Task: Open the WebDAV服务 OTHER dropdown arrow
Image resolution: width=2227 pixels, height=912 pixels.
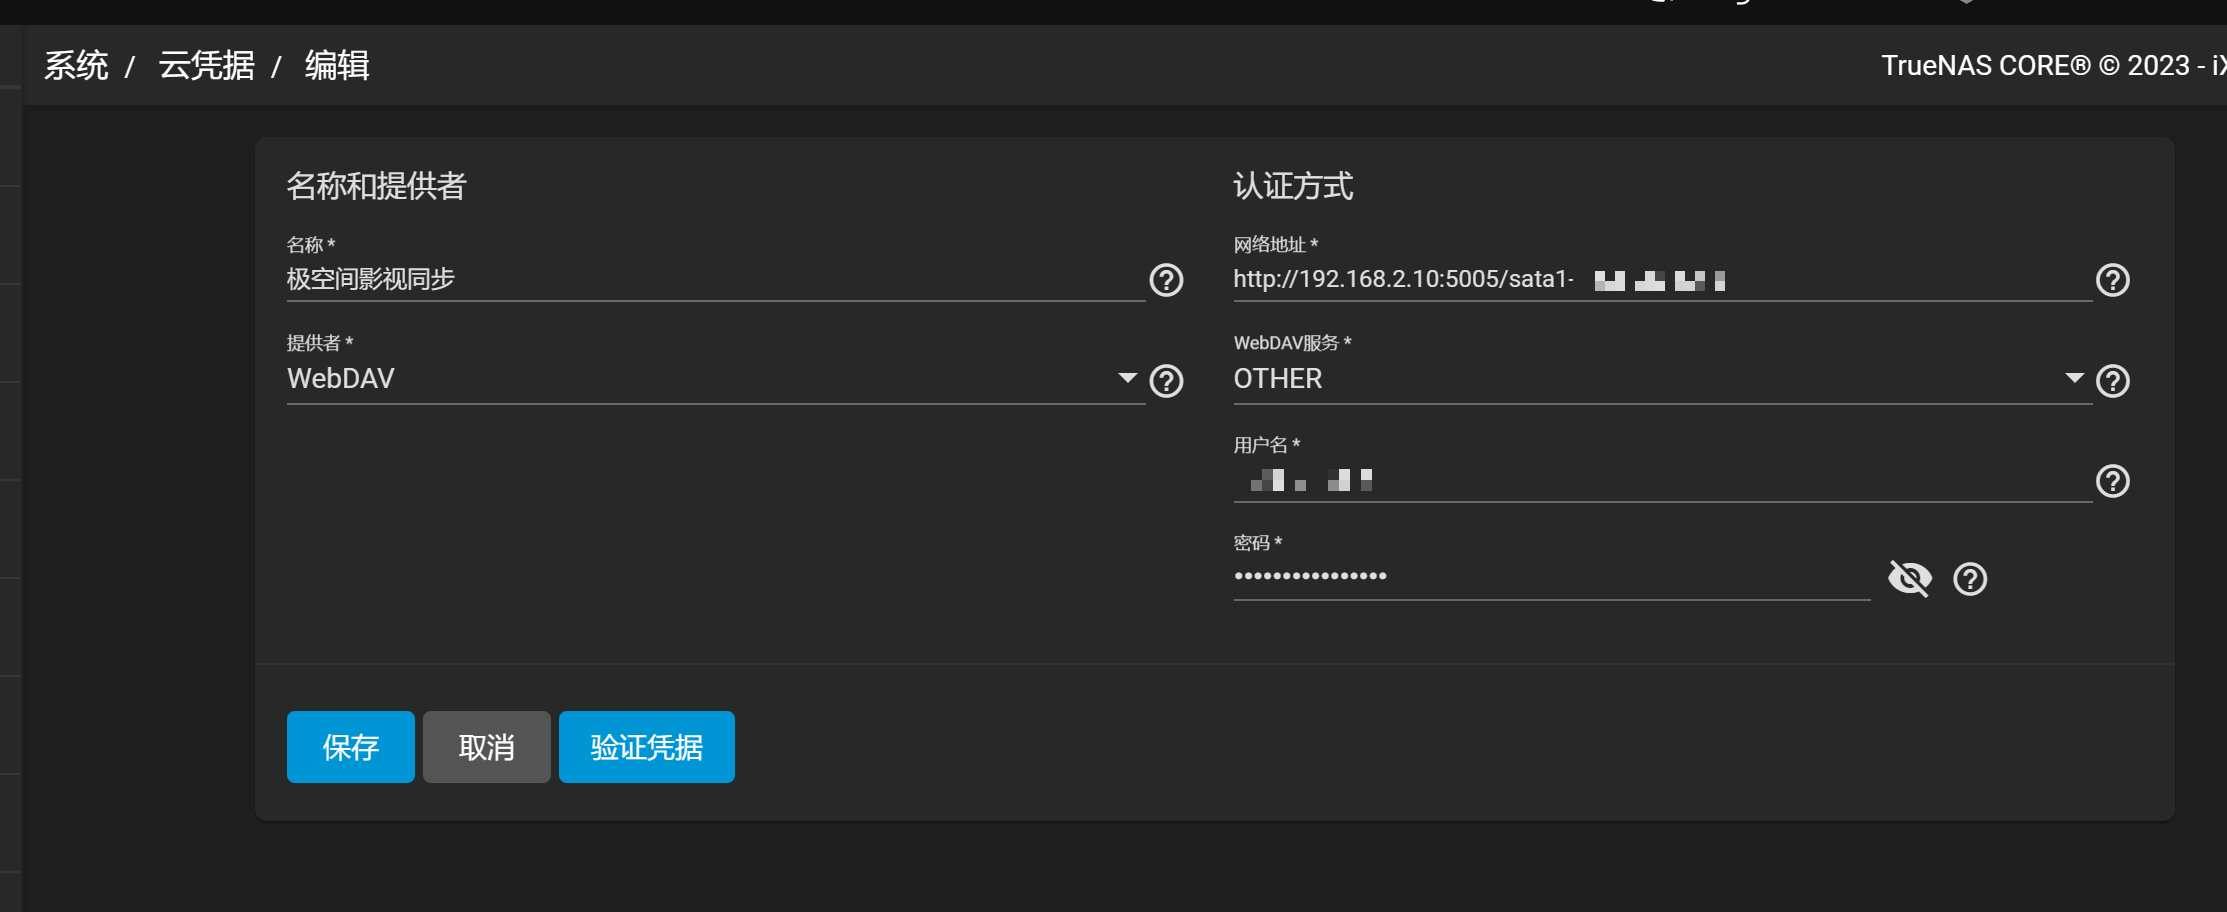Action: coord(2074,378)
